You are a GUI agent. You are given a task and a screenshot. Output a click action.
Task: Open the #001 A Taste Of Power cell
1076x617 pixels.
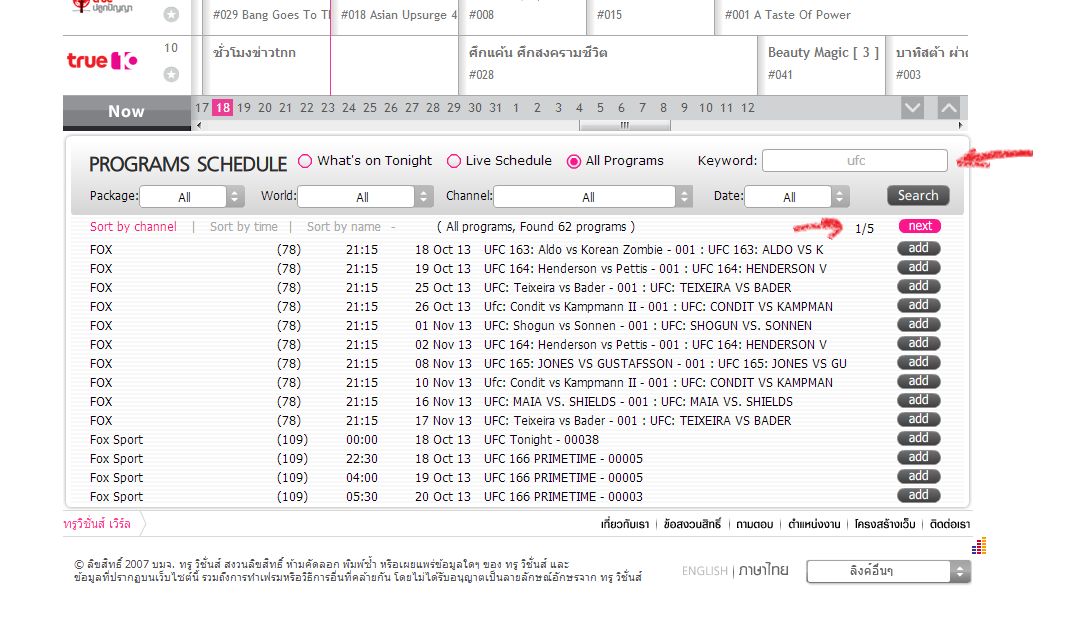click(x=842, y=17)
